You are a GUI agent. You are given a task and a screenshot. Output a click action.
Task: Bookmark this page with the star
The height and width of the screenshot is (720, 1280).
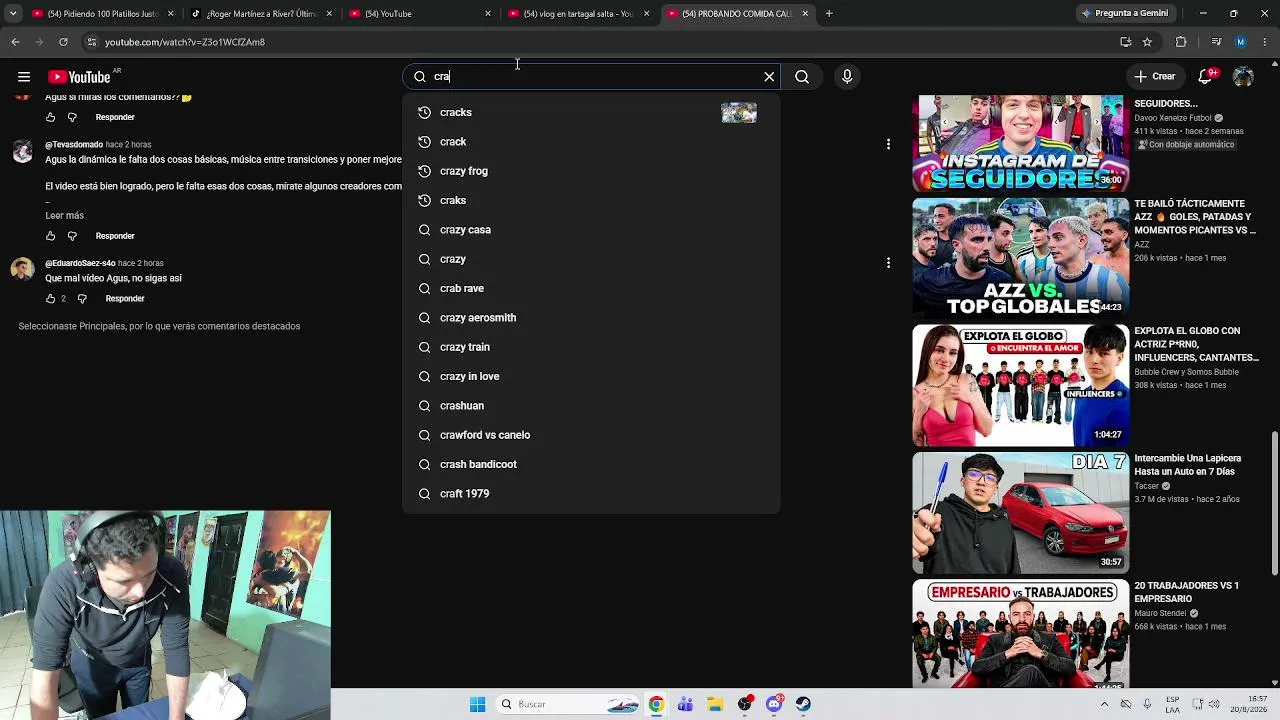(x=1147, y=42)
